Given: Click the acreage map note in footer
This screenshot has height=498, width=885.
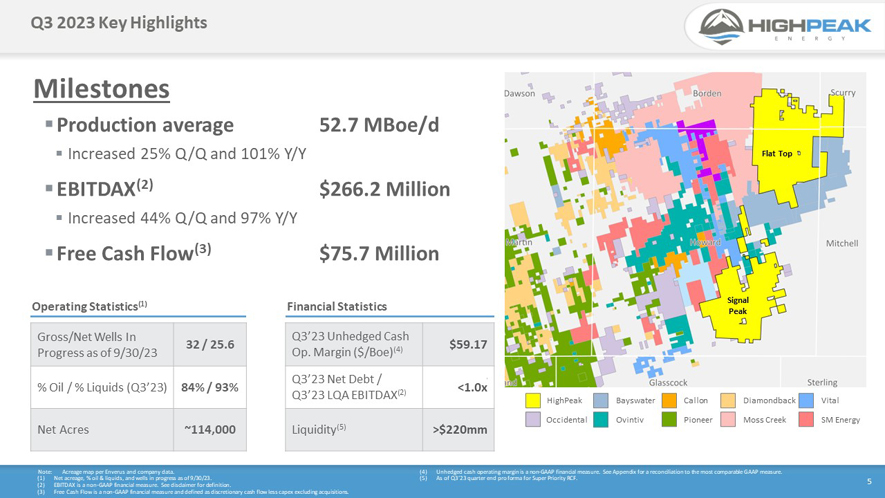Looking at the screenshot, I should point(106,472).
